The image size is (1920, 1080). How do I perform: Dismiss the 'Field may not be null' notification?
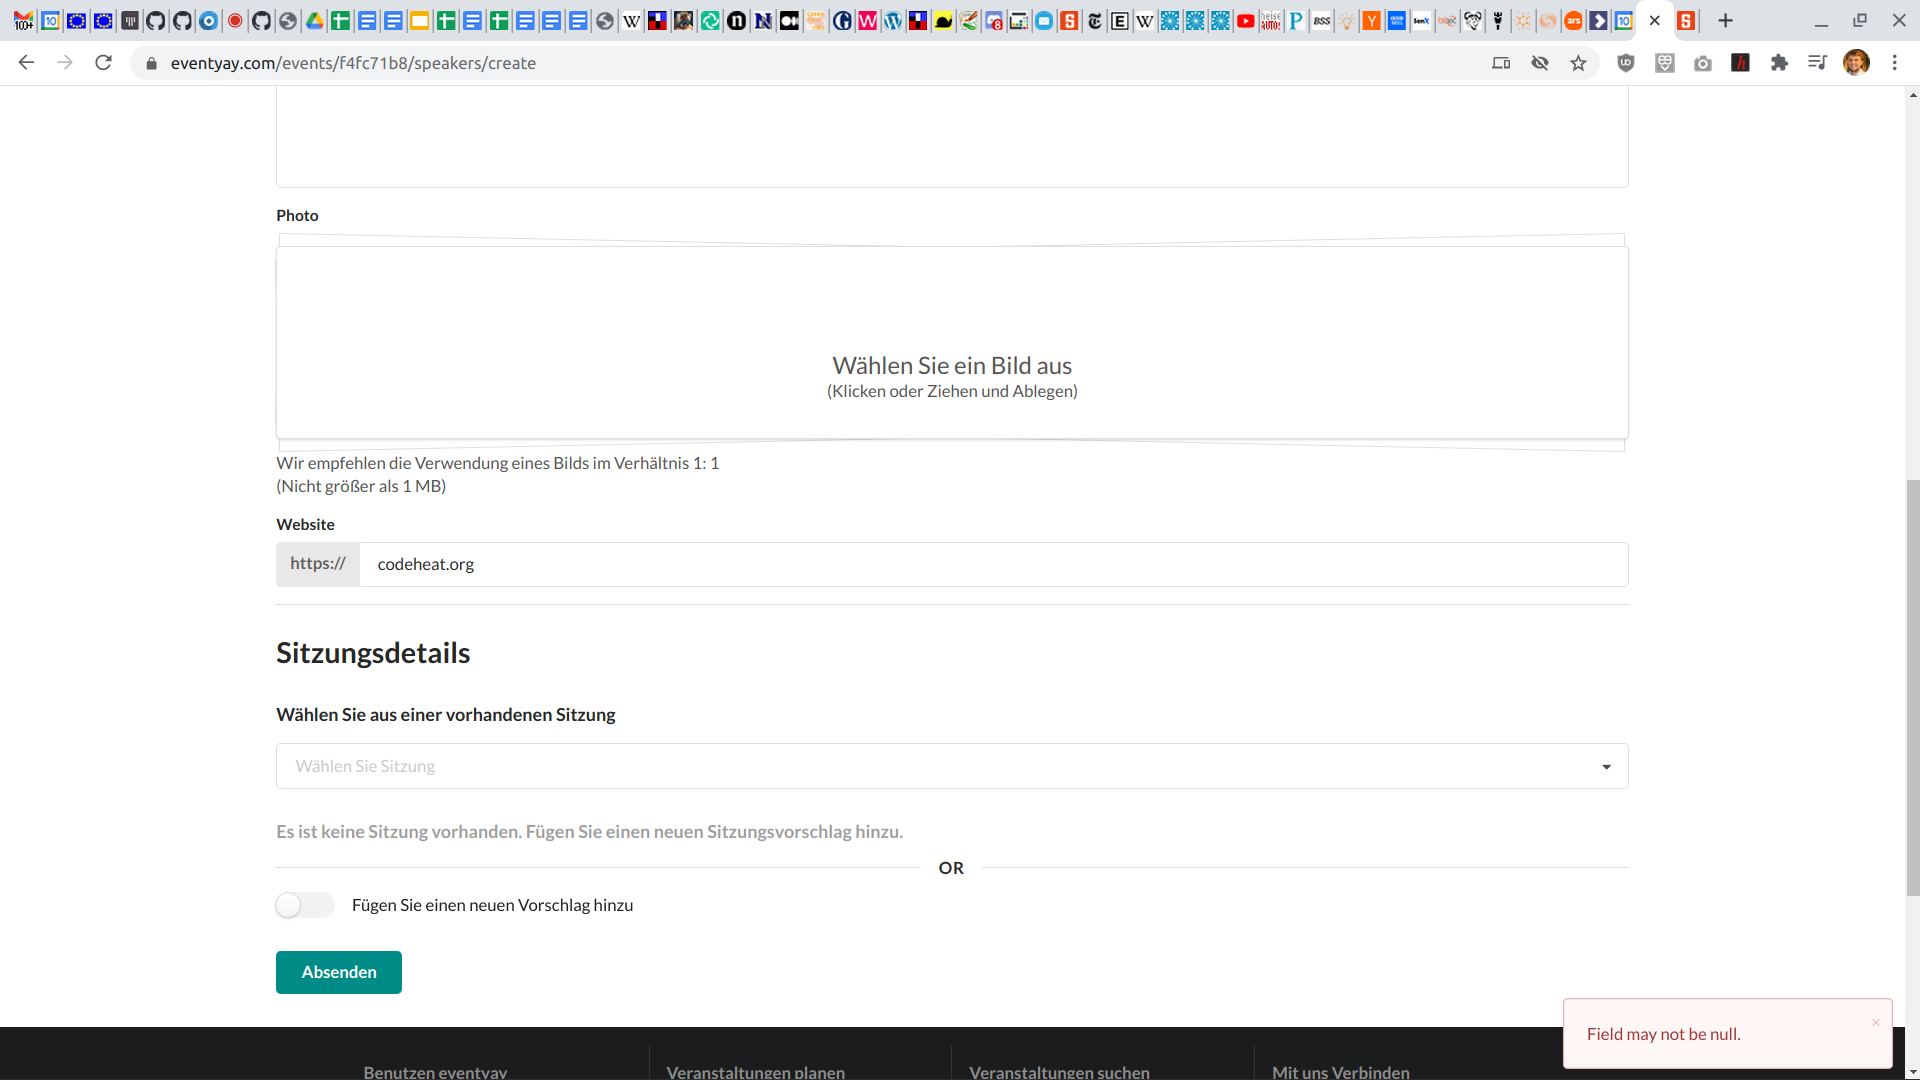tap(1875, 1022)
